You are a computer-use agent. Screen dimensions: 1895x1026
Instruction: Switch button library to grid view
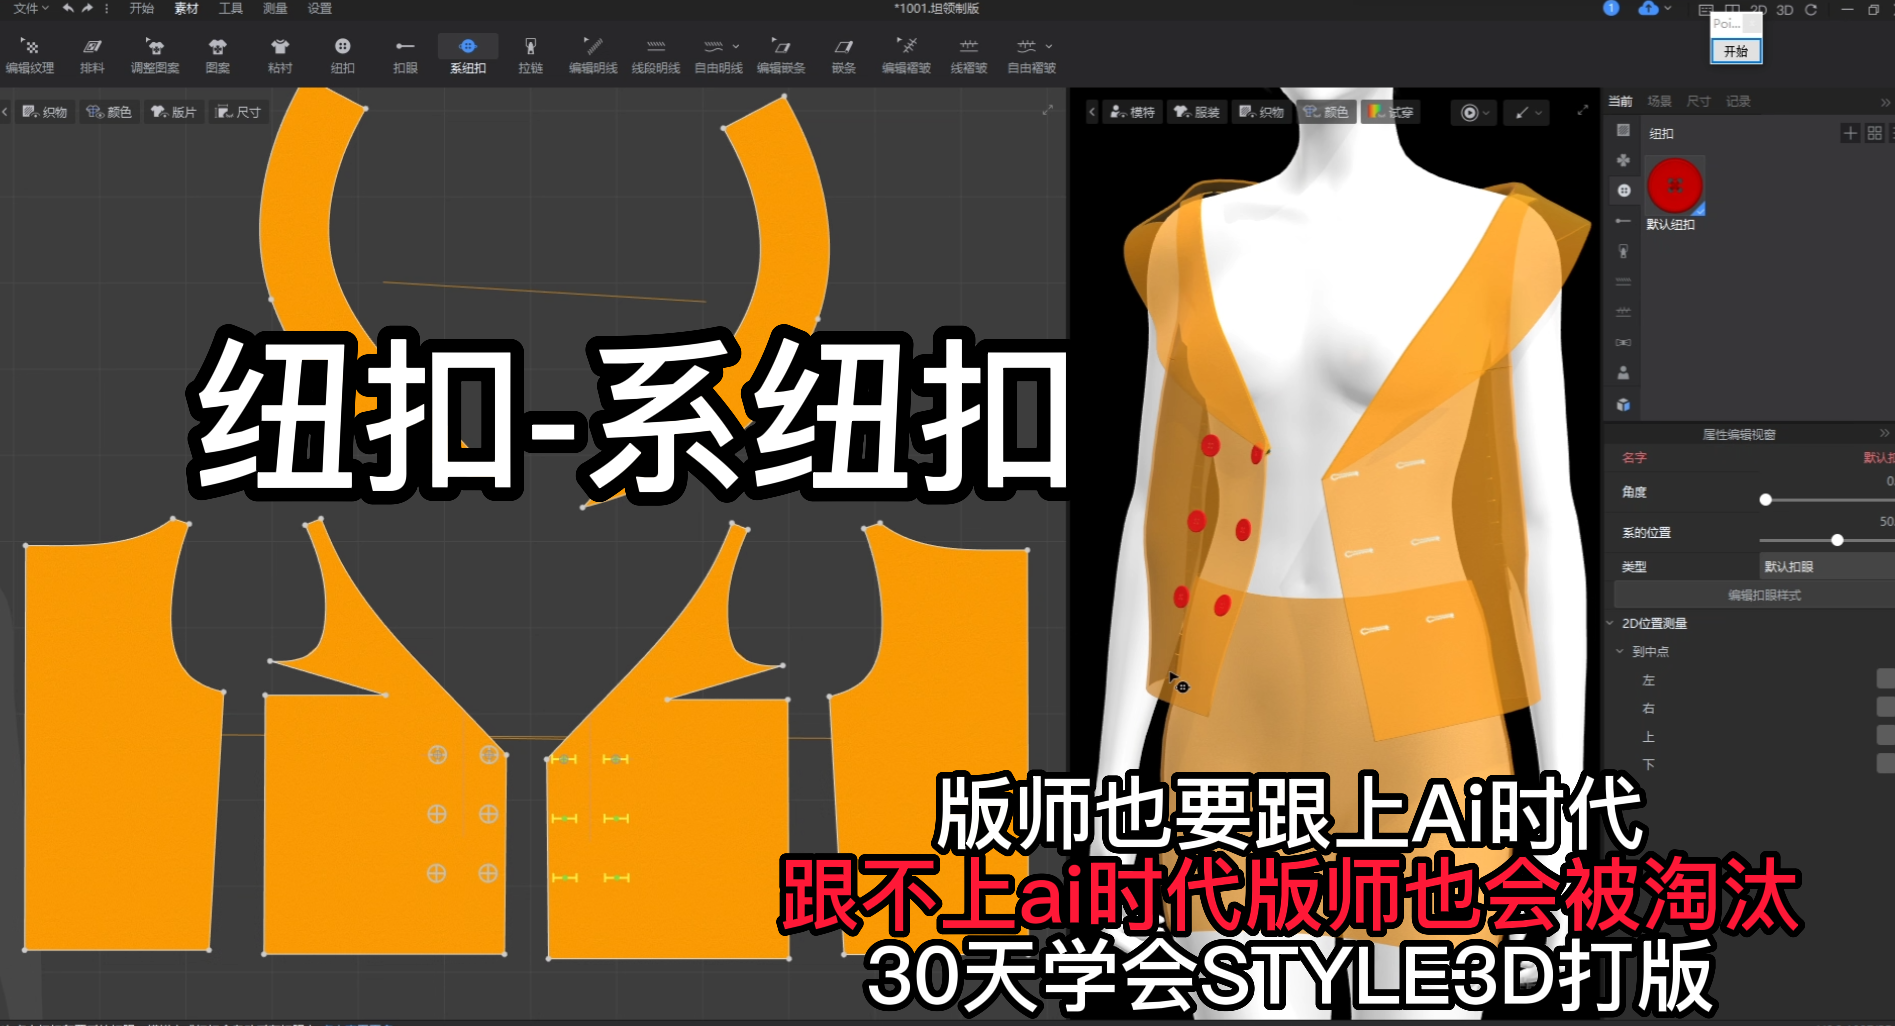[x=1874, y=133]
